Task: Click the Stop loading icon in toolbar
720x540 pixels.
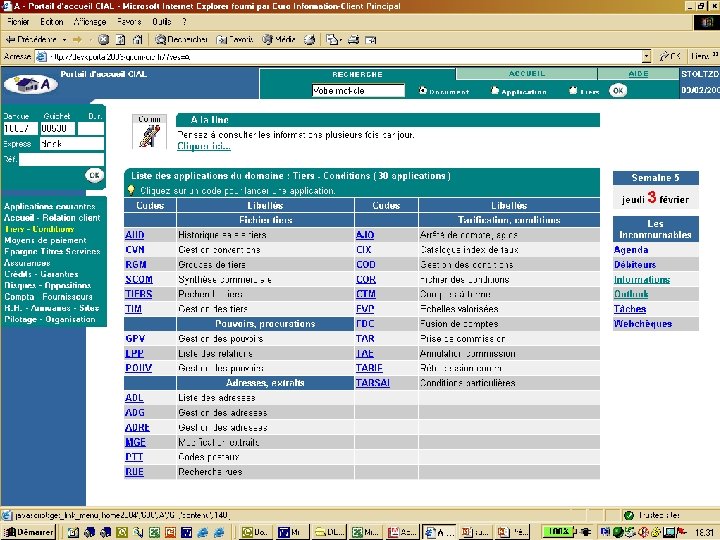Action: click(103, 39)
